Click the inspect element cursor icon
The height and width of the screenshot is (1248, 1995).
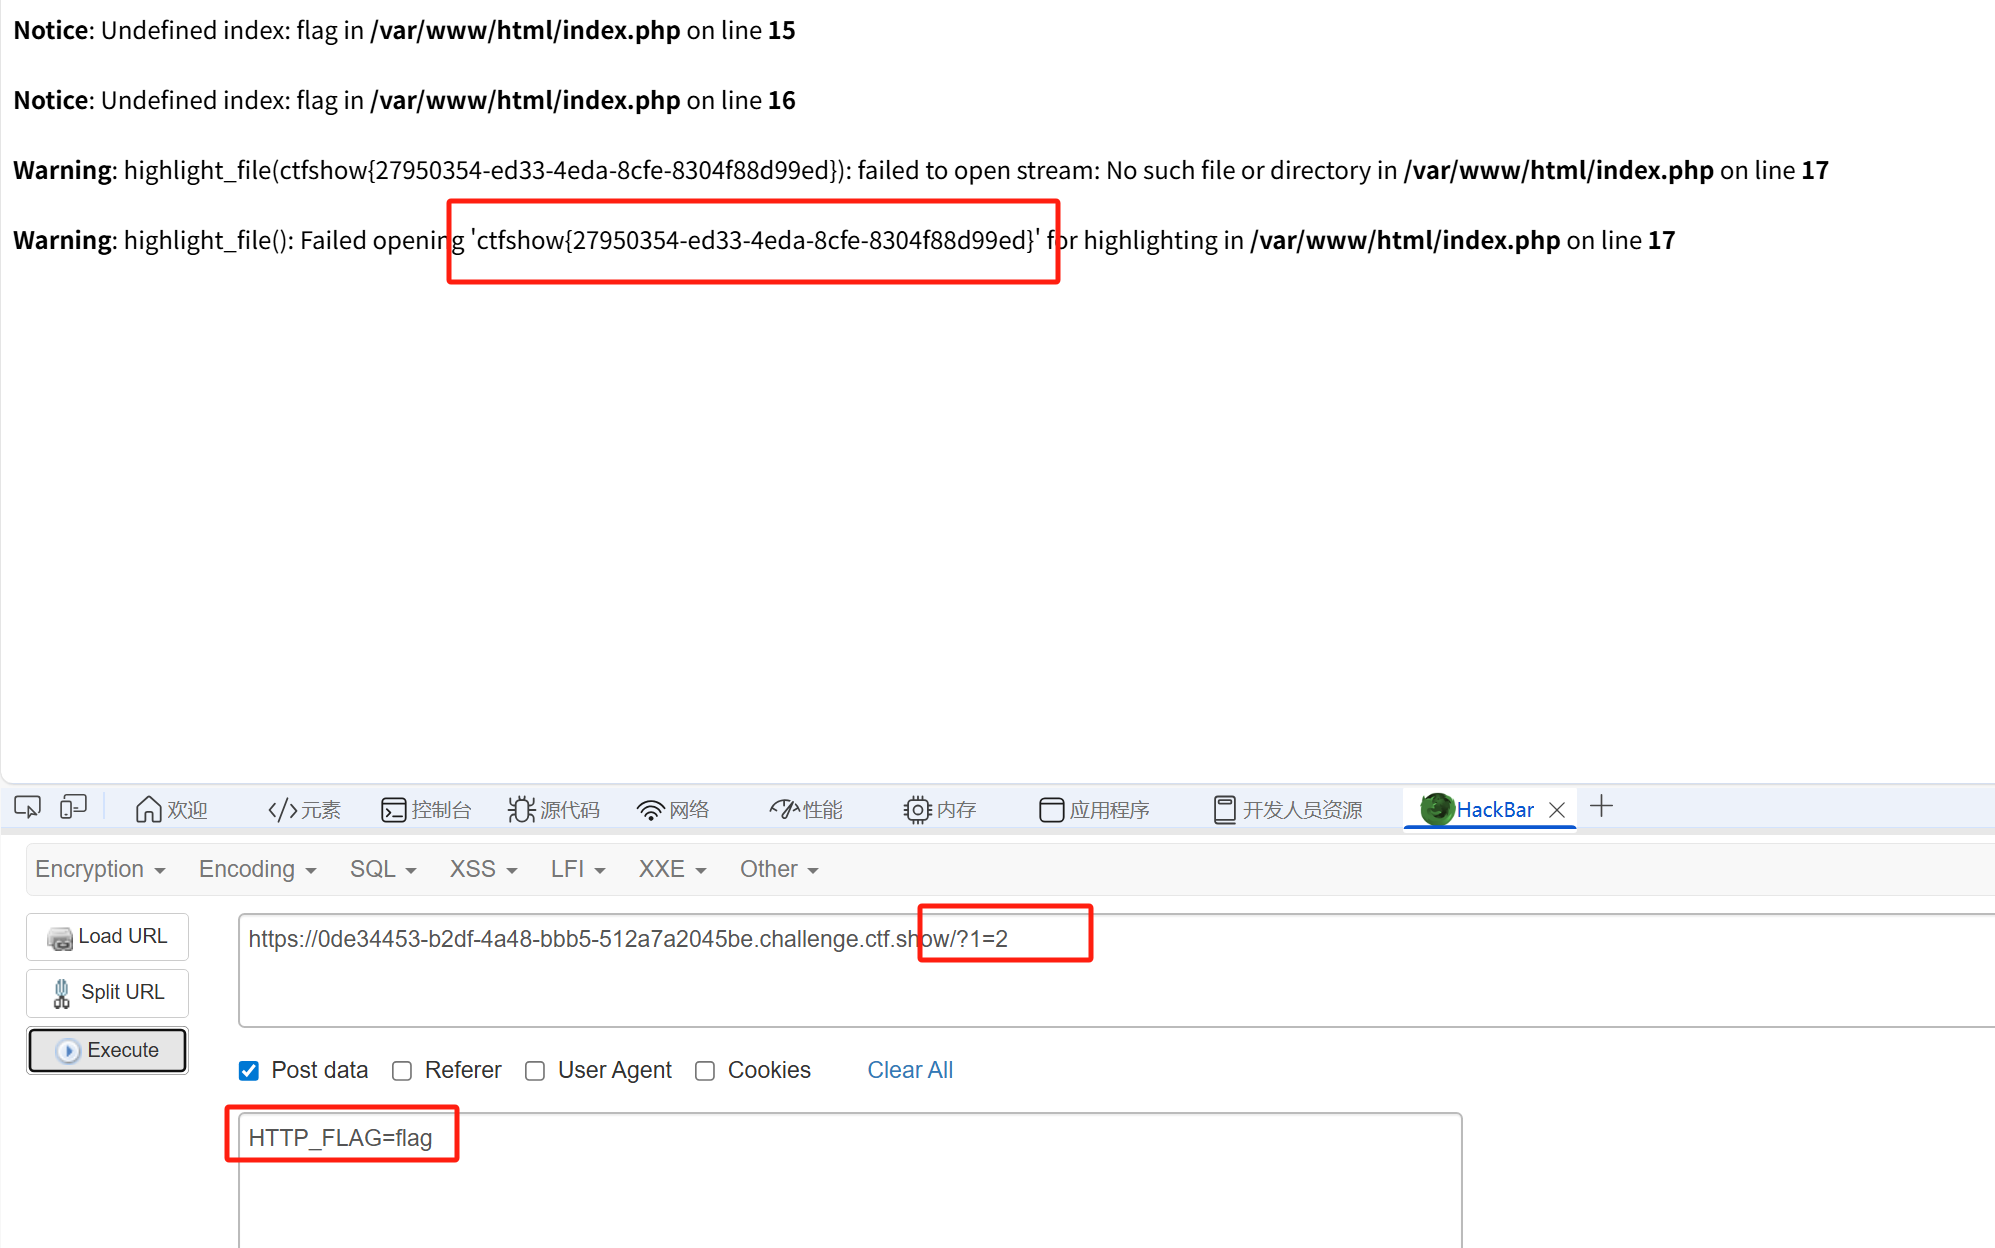click(x=27, y=808)
